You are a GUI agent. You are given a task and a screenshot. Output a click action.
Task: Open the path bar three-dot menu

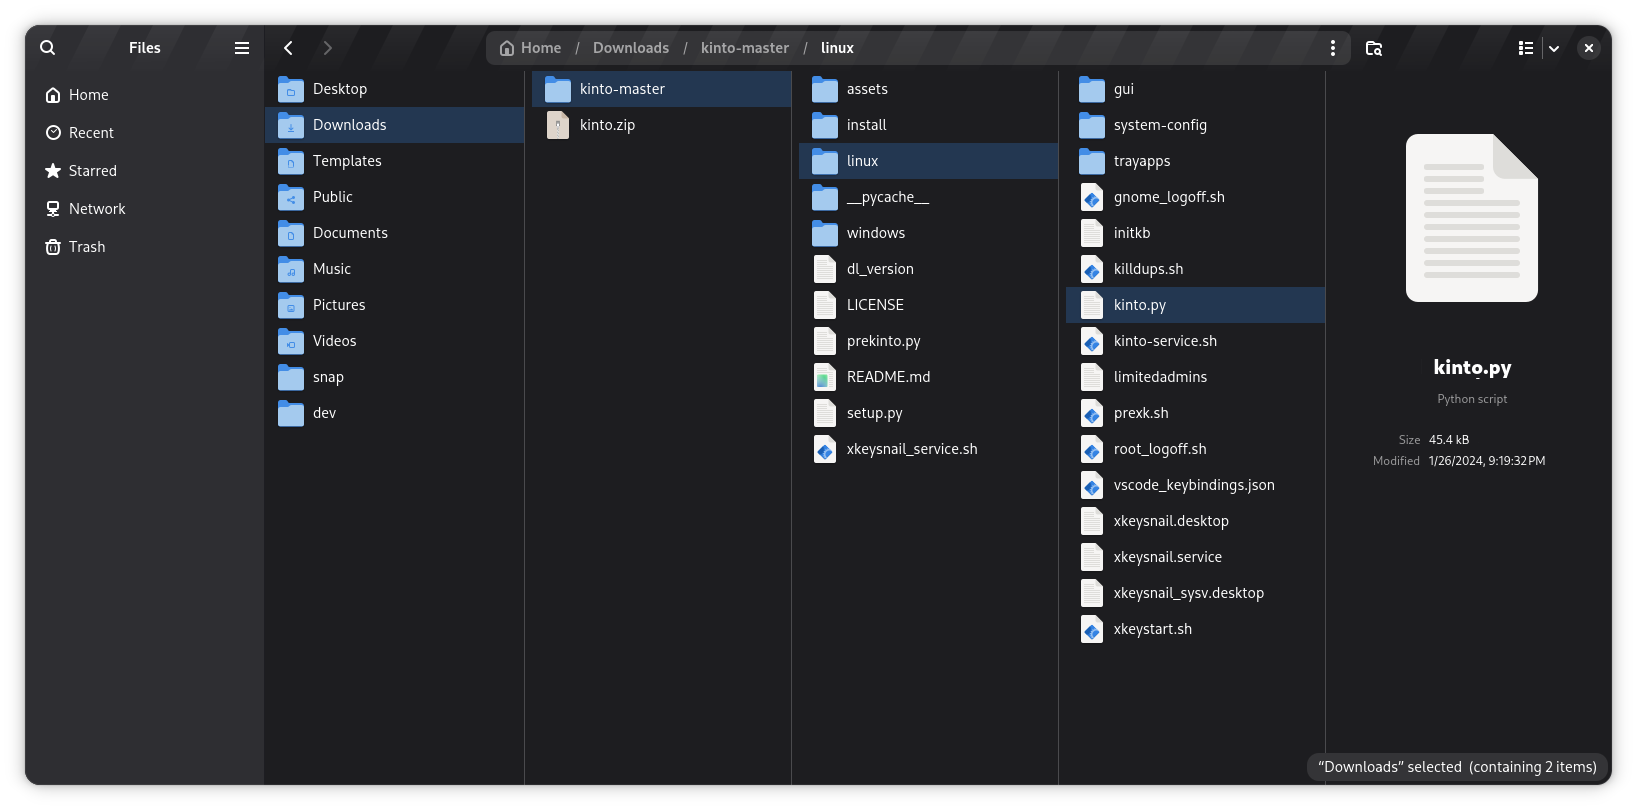1333,48
